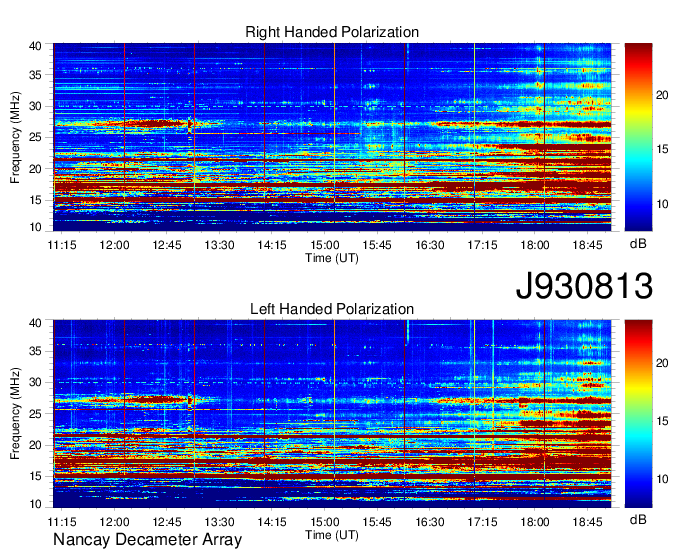The image size is (680, 552).
Task: Select the J930813 observation label
Action: click(584, 286)
